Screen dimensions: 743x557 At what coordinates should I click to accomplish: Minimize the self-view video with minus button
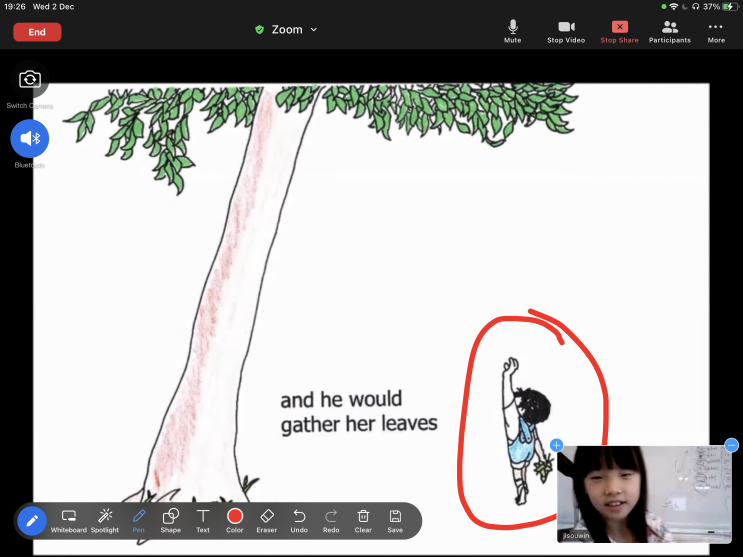(732, 445)
